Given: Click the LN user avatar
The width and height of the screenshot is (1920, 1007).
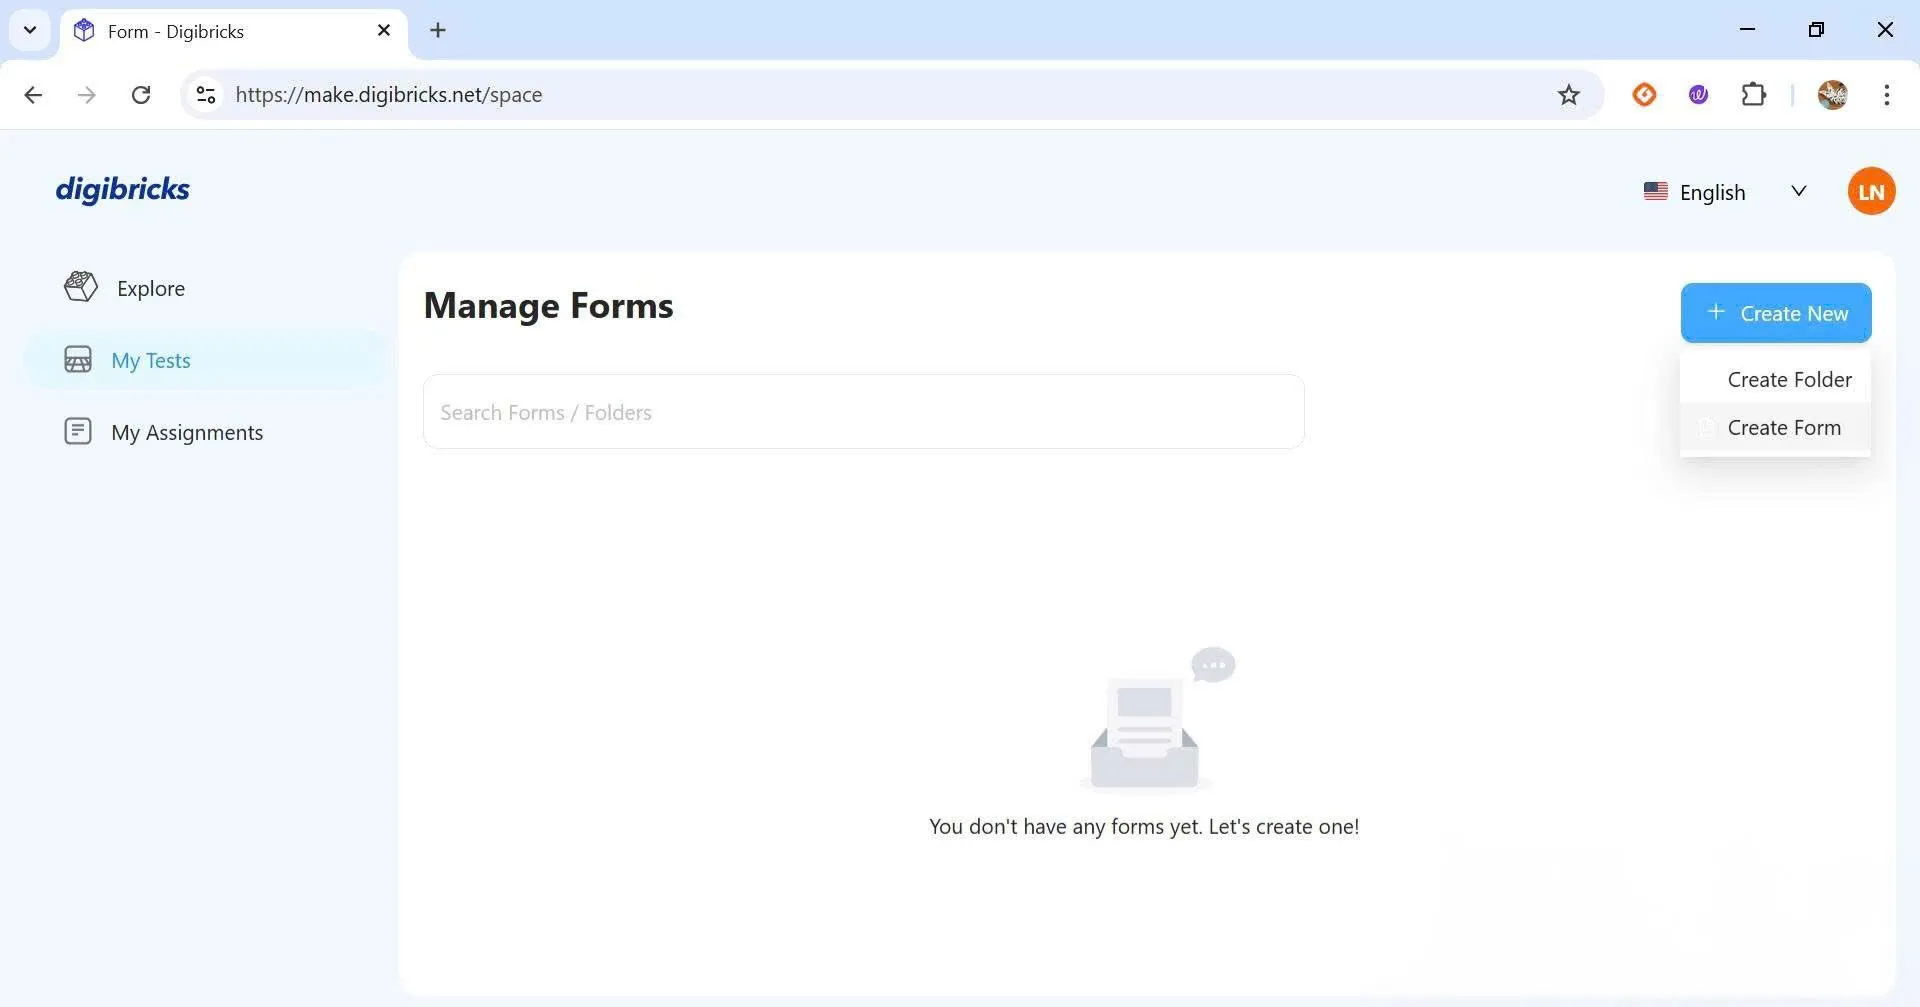Looking at the screenshot, I should click(x=1870, y=191).
